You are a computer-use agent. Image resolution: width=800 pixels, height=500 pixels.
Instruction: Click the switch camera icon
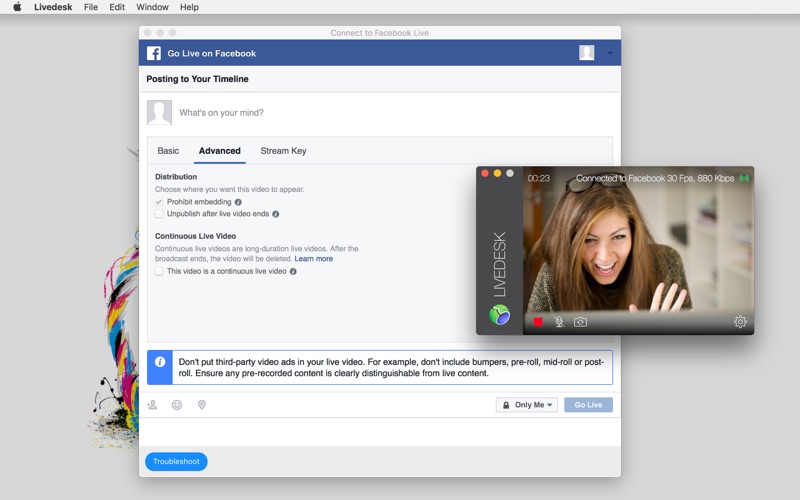(x=580, y=322)
